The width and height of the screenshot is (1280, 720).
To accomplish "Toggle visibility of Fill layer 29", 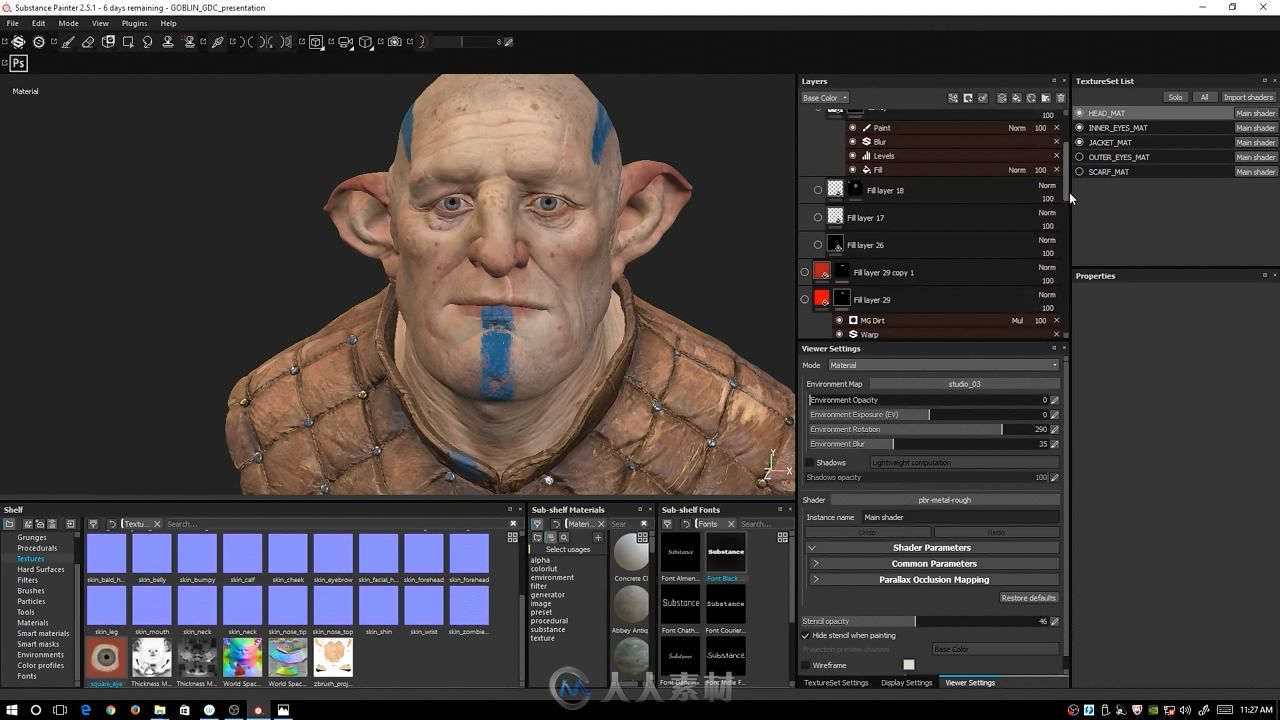I will pos(805,299).
